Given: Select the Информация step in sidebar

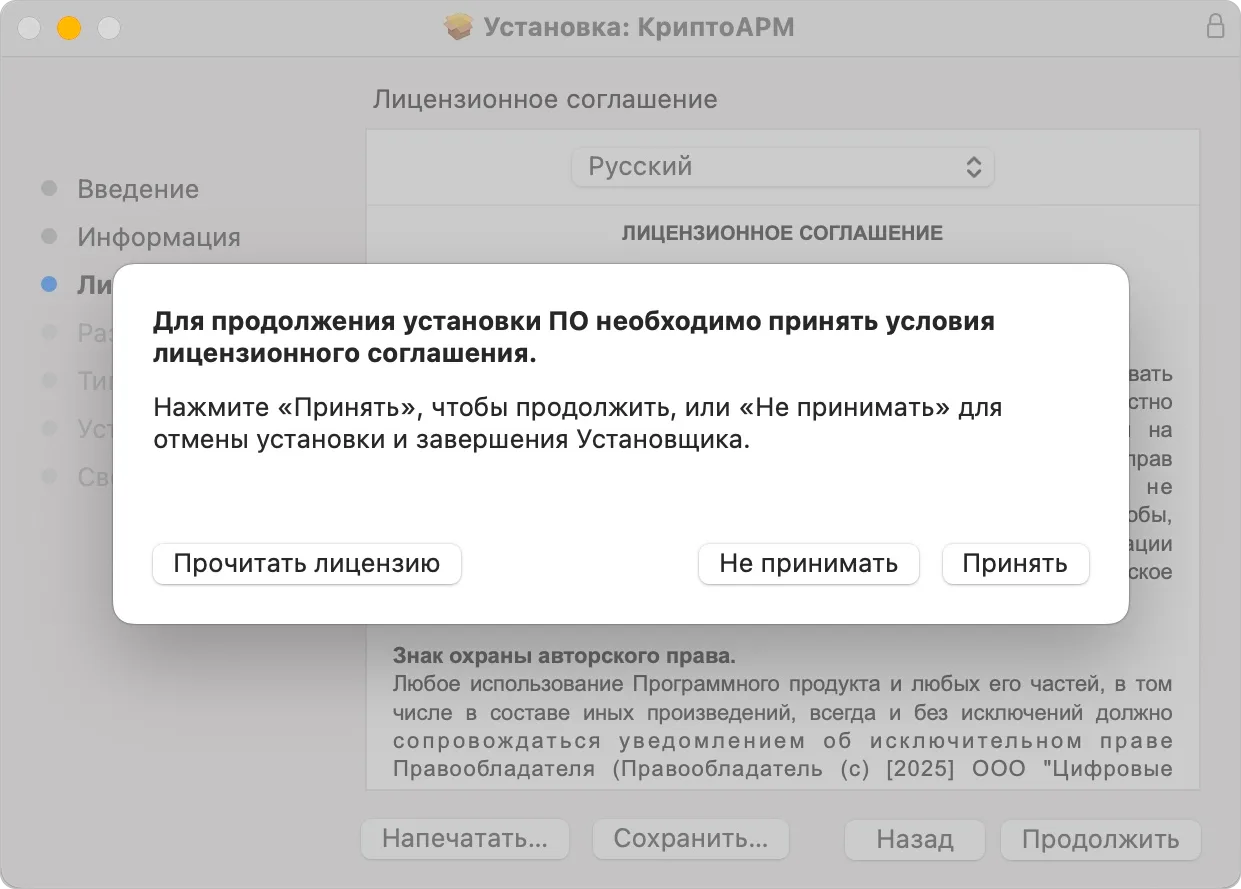Looking at the screenshot, I should pos(160,236).
